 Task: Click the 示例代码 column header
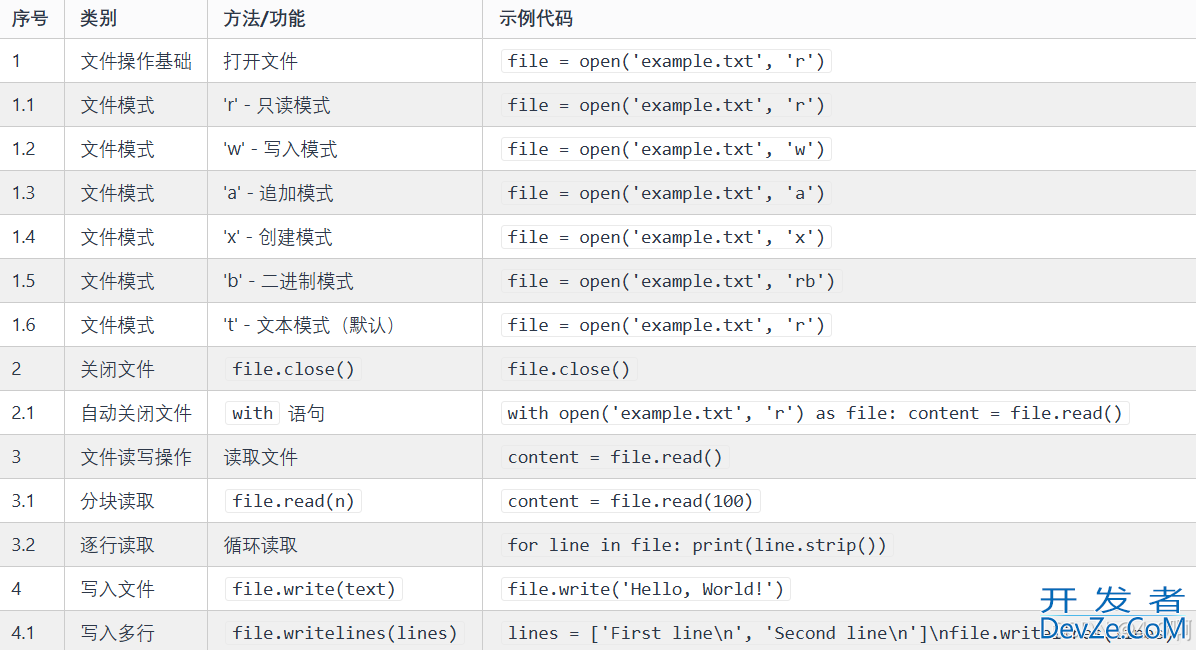(x=535, y=19)
